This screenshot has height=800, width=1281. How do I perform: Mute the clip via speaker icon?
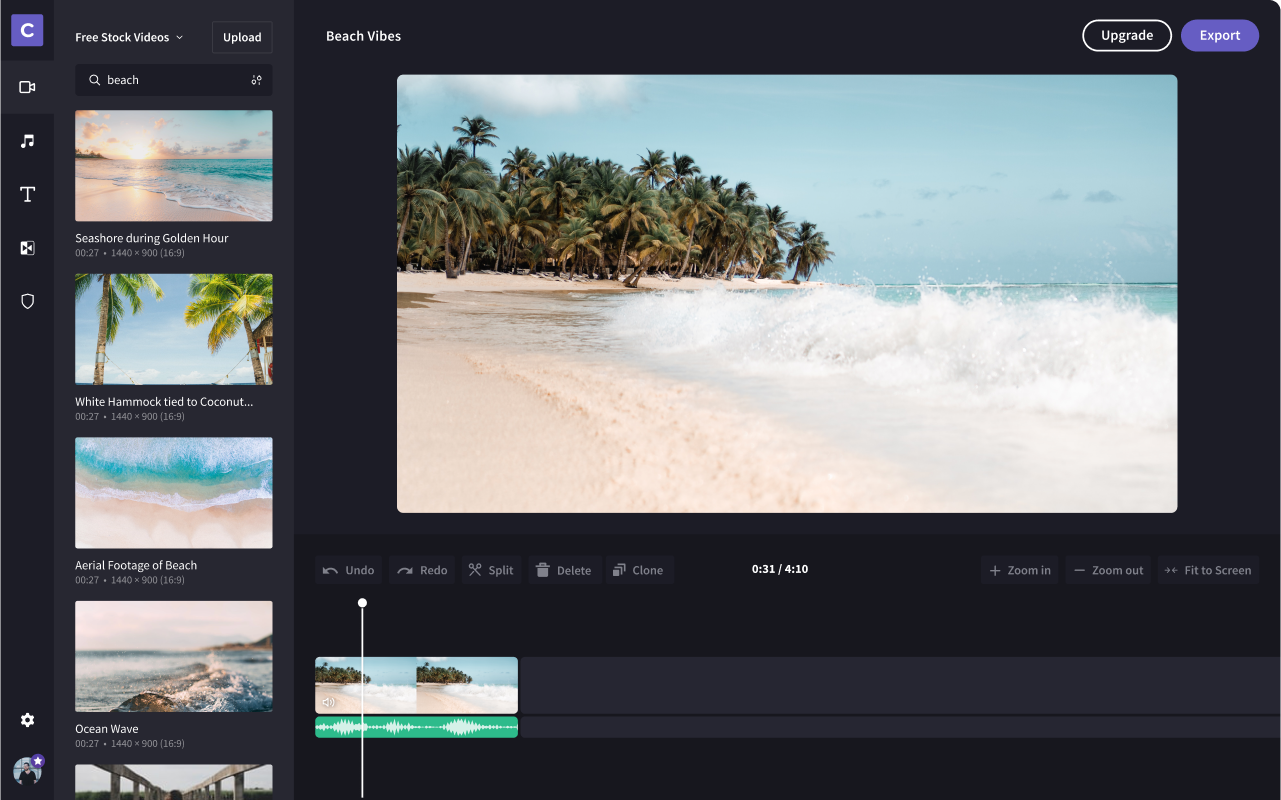[329, 702]
